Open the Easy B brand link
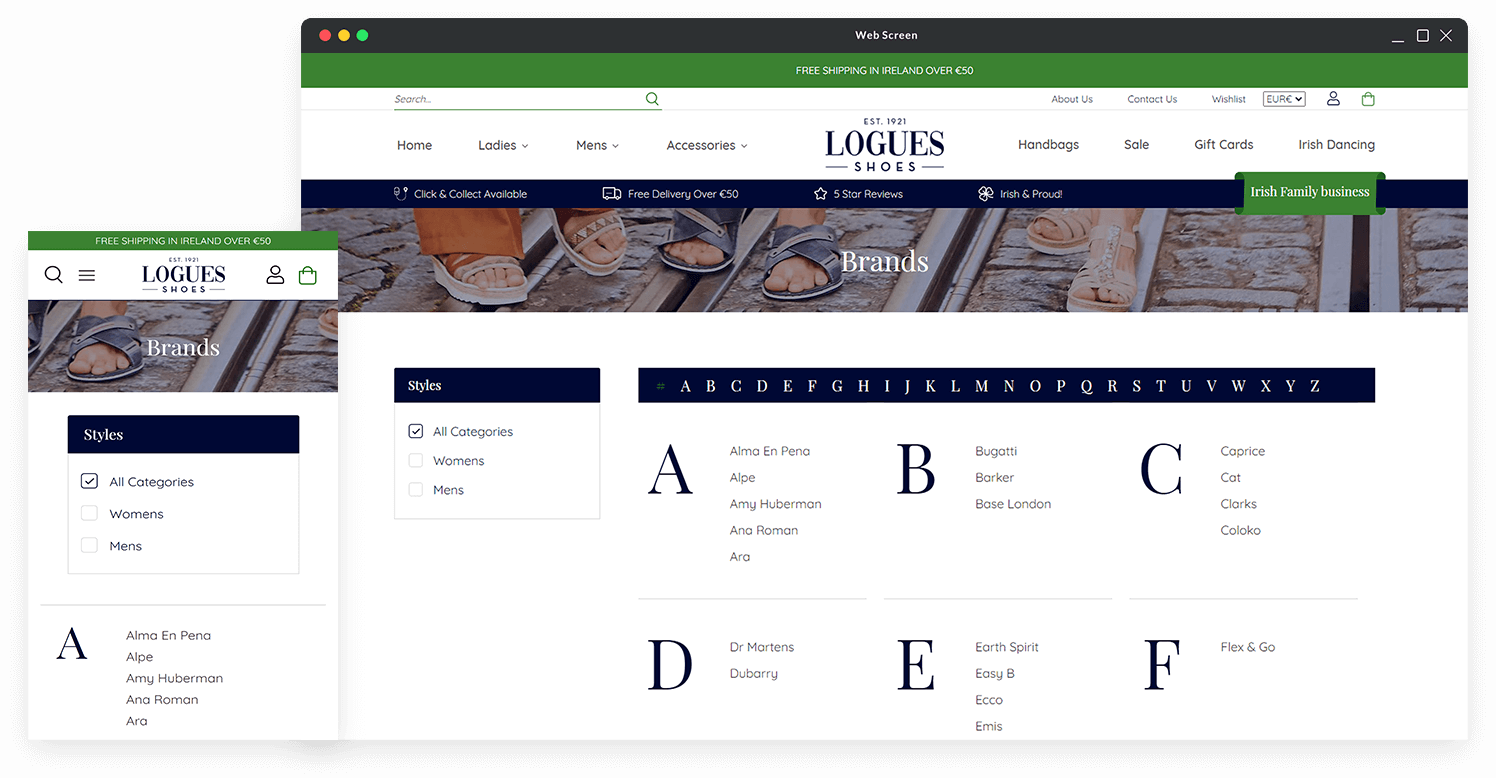The width and height of the screenshot is (1496, 778). click(x=995, y=673)
